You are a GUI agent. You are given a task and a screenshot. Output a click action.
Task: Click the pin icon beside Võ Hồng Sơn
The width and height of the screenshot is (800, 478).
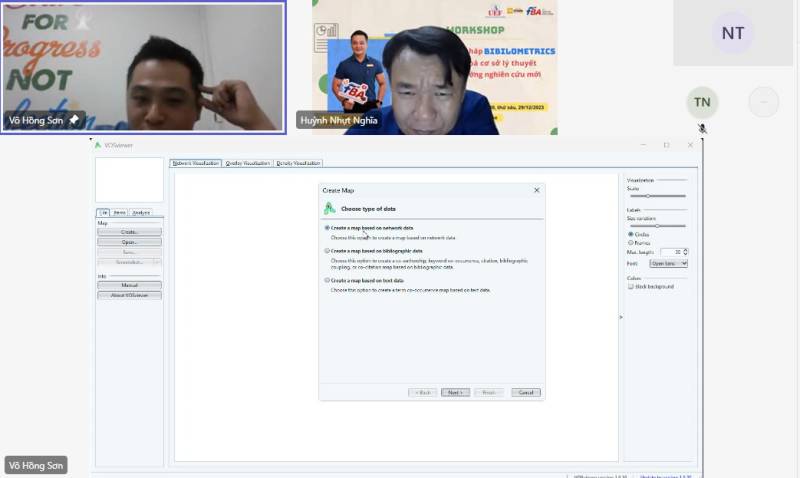[73, 120]
